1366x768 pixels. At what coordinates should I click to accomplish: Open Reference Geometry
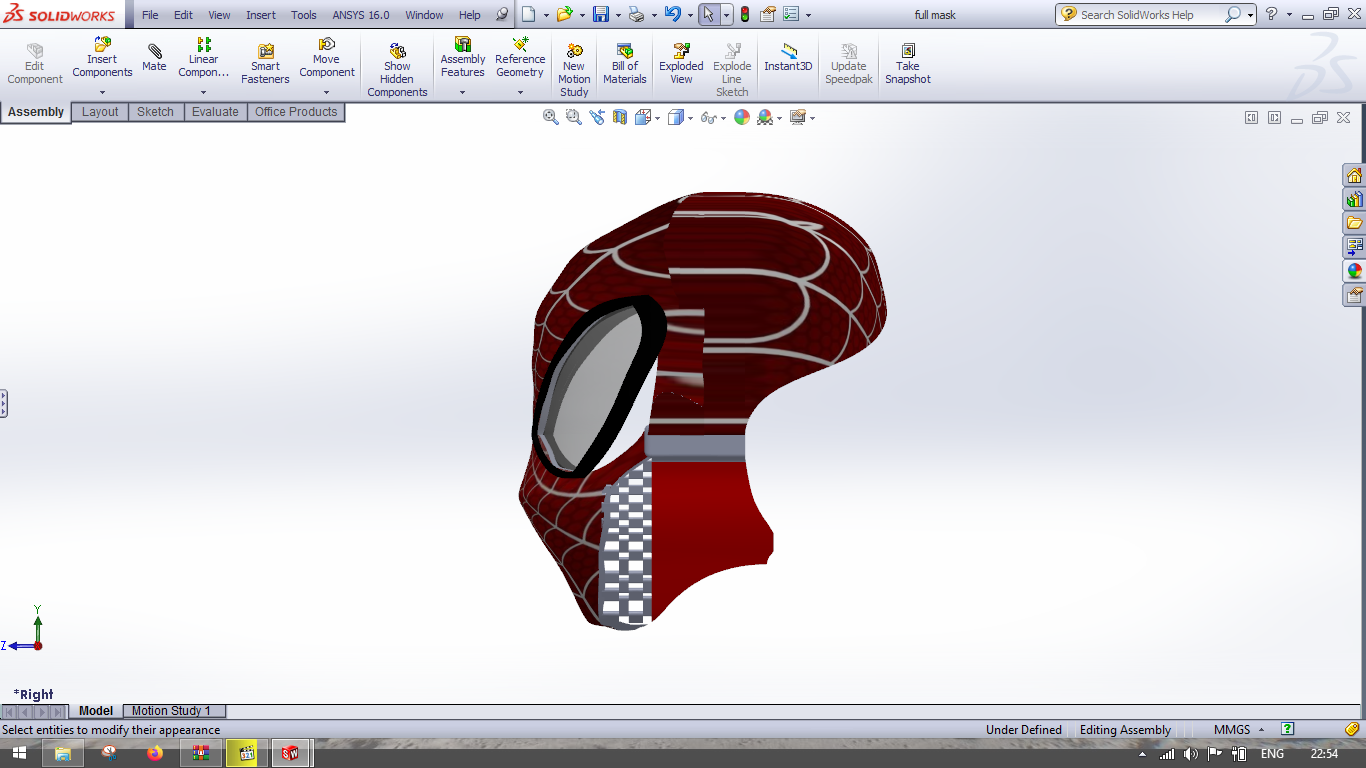pos(520,58)
